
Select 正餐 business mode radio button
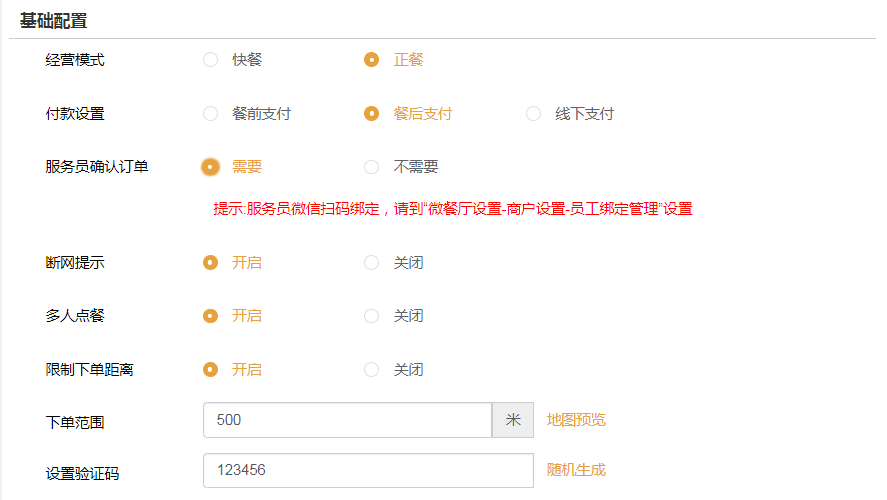click(372, 60)
